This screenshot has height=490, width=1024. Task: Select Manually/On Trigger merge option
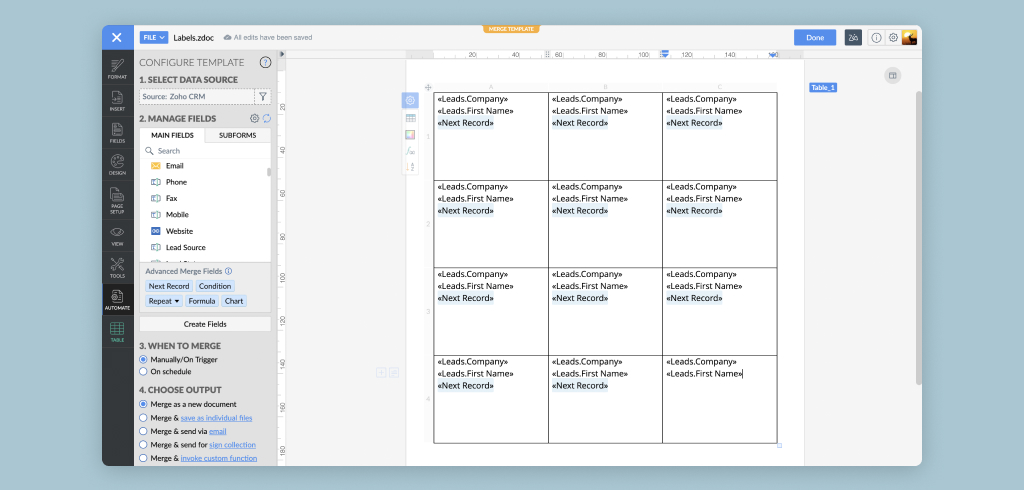[x=143, y=359]
